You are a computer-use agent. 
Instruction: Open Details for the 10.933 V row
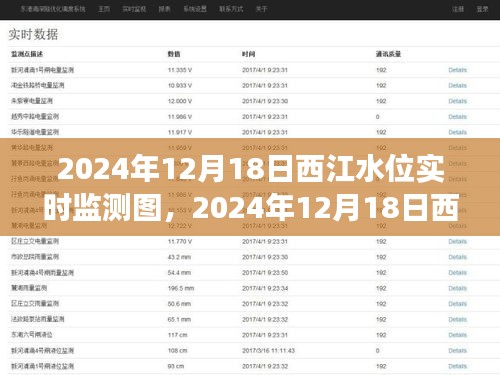[x=457, y=86]
